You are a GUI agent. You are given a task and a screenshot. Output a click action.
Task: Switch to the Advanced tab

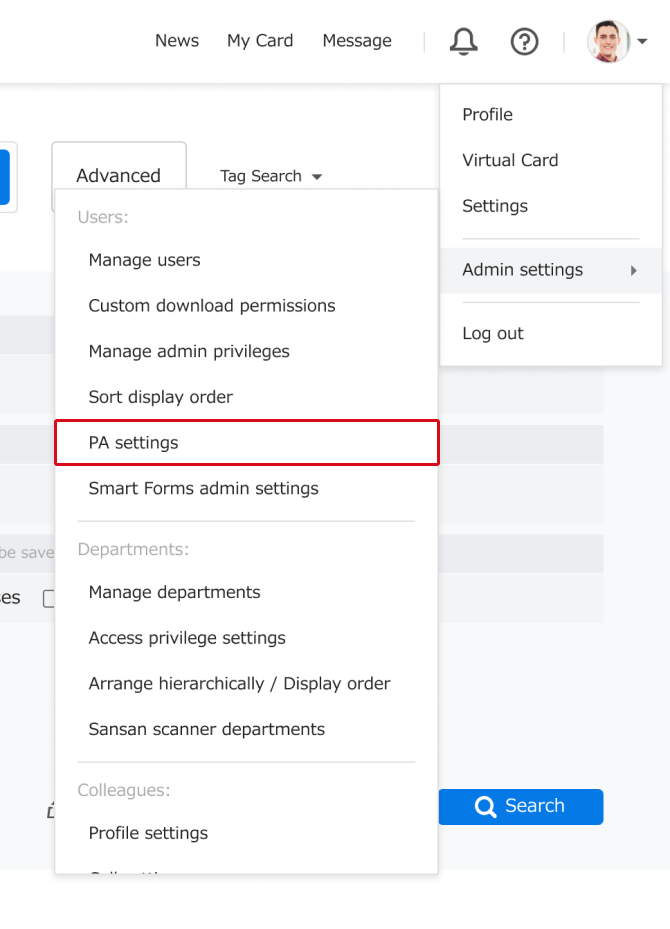[119, 175]
